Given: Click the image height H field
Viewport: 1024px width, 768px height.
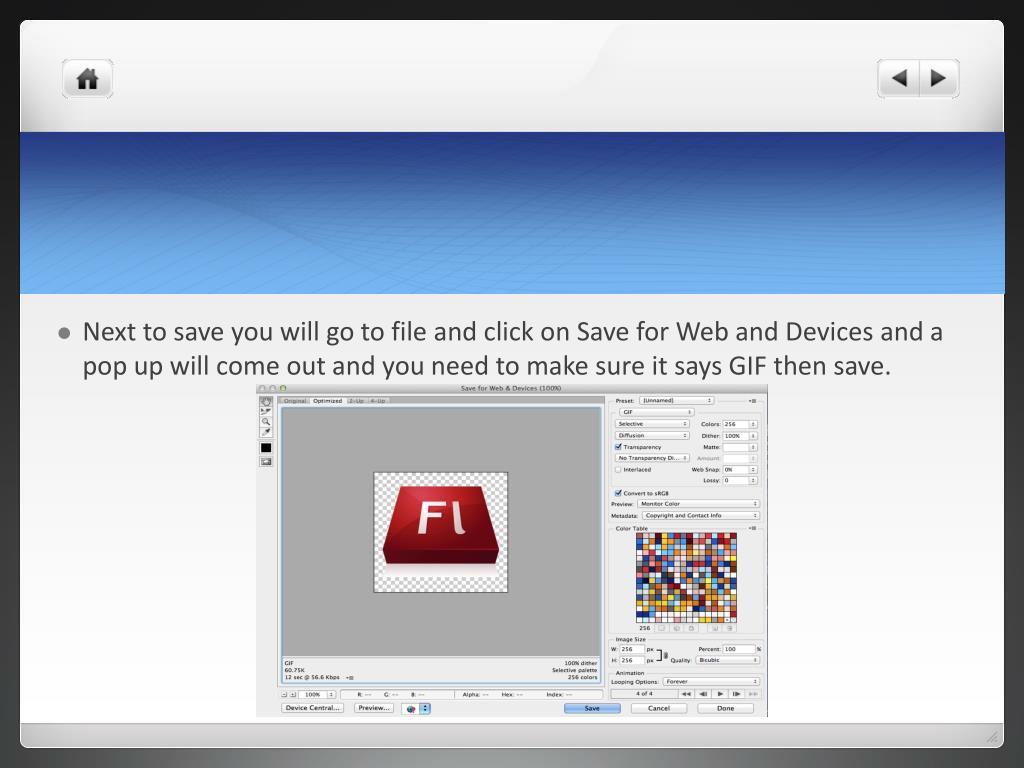Looking at the screenshot, I should point(632,660).
